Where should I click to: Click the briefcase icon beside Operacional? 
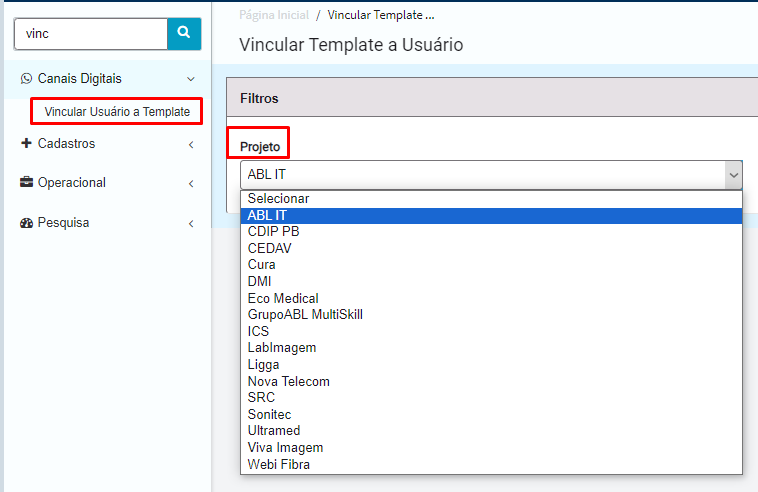click(x=26, y=182)
